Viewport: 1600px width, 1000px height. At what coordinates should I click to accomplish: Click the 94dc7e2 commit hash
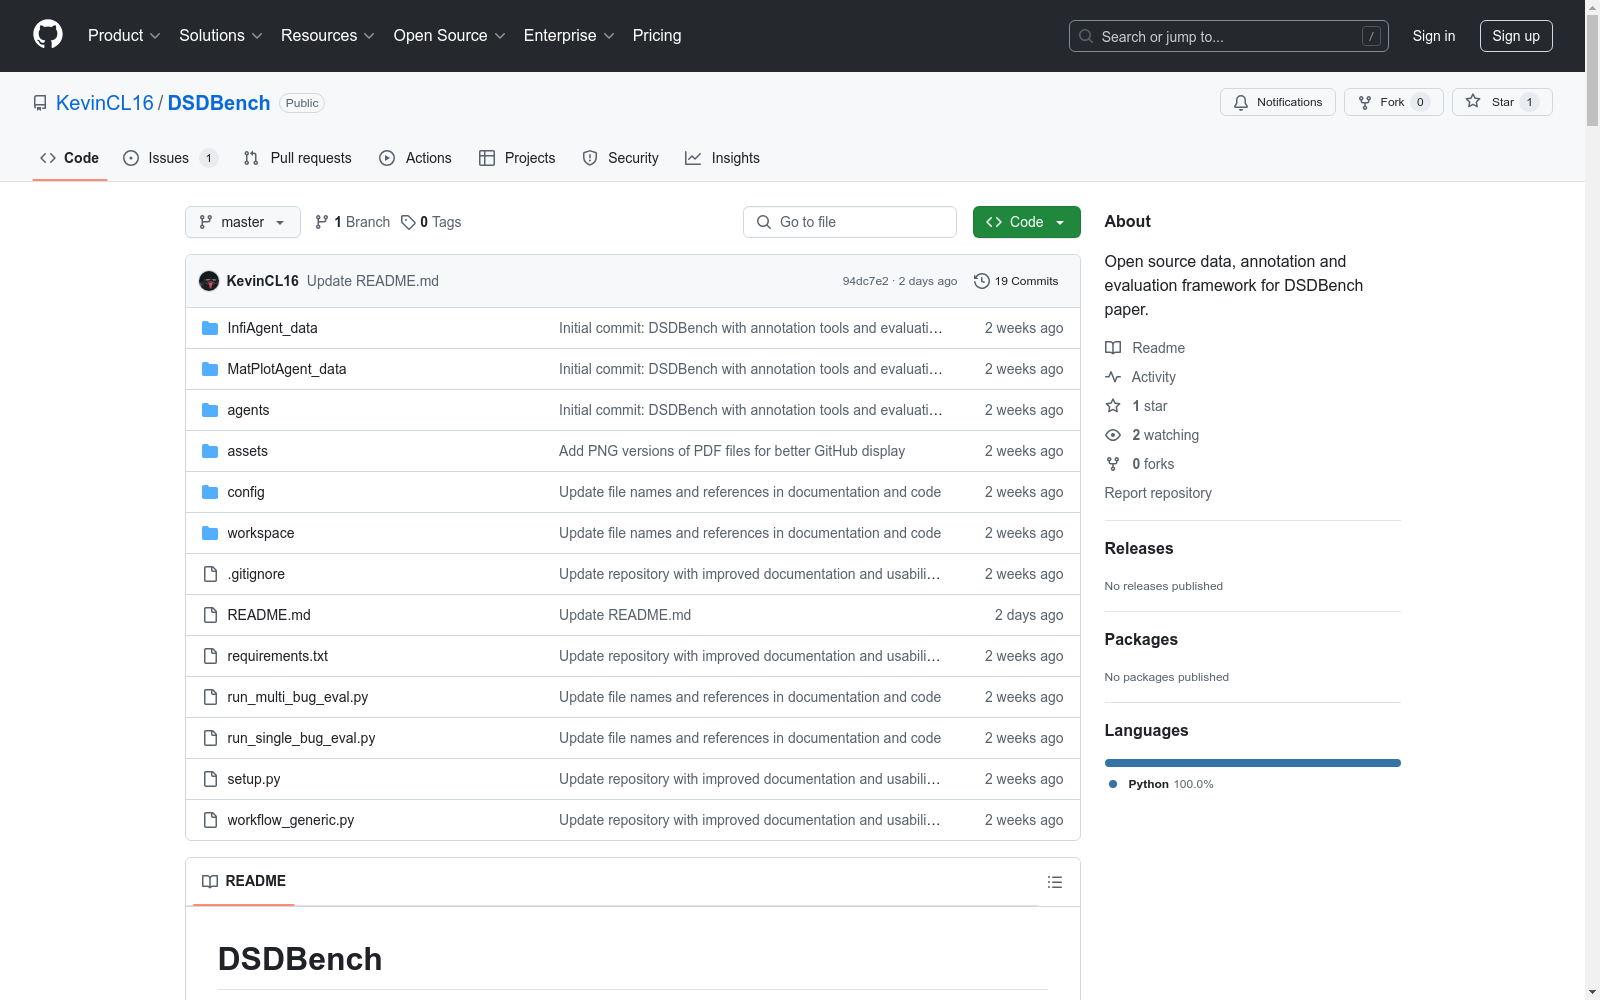(865, 281)
